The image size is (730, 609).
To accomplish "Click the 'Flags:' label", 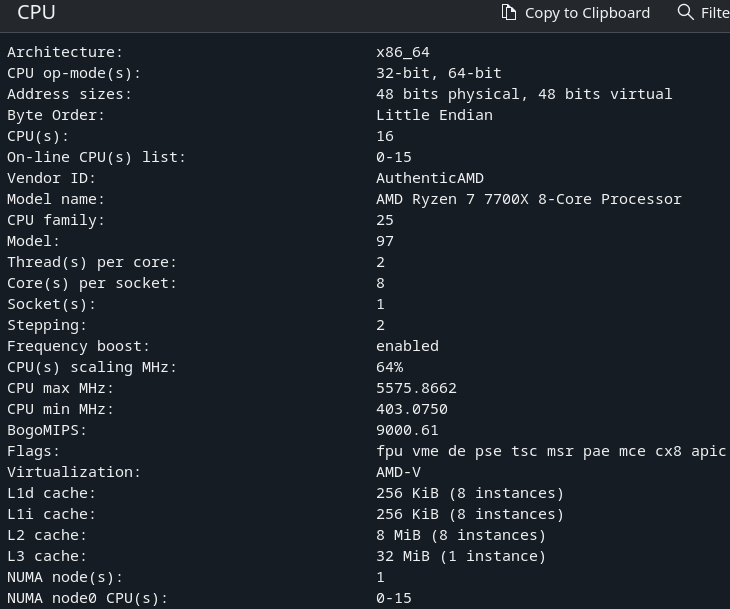I will pyautogui.click(x=34, y=451).
